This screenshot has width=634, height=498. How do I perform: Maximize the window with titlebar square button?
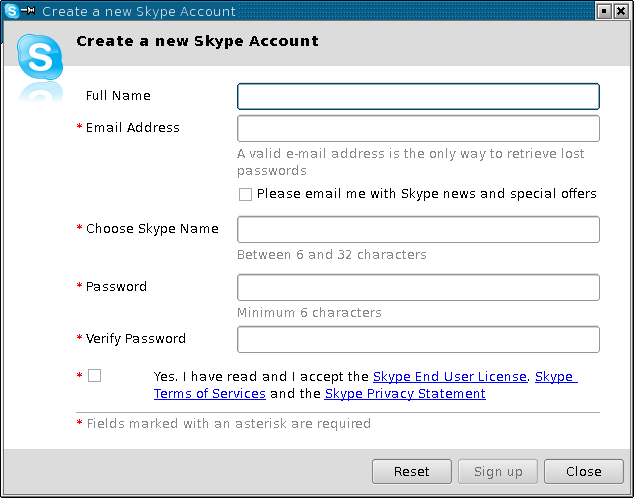coord(604,11)
